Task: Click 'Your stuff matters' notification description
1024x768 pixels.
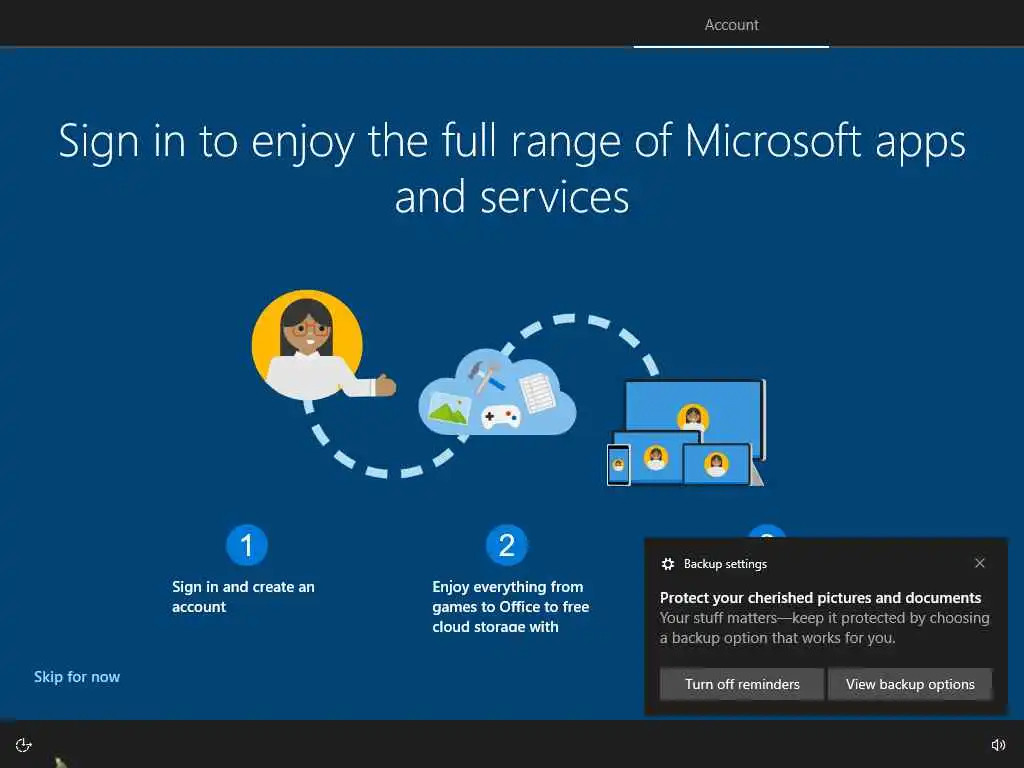Action: pos(824,628)
